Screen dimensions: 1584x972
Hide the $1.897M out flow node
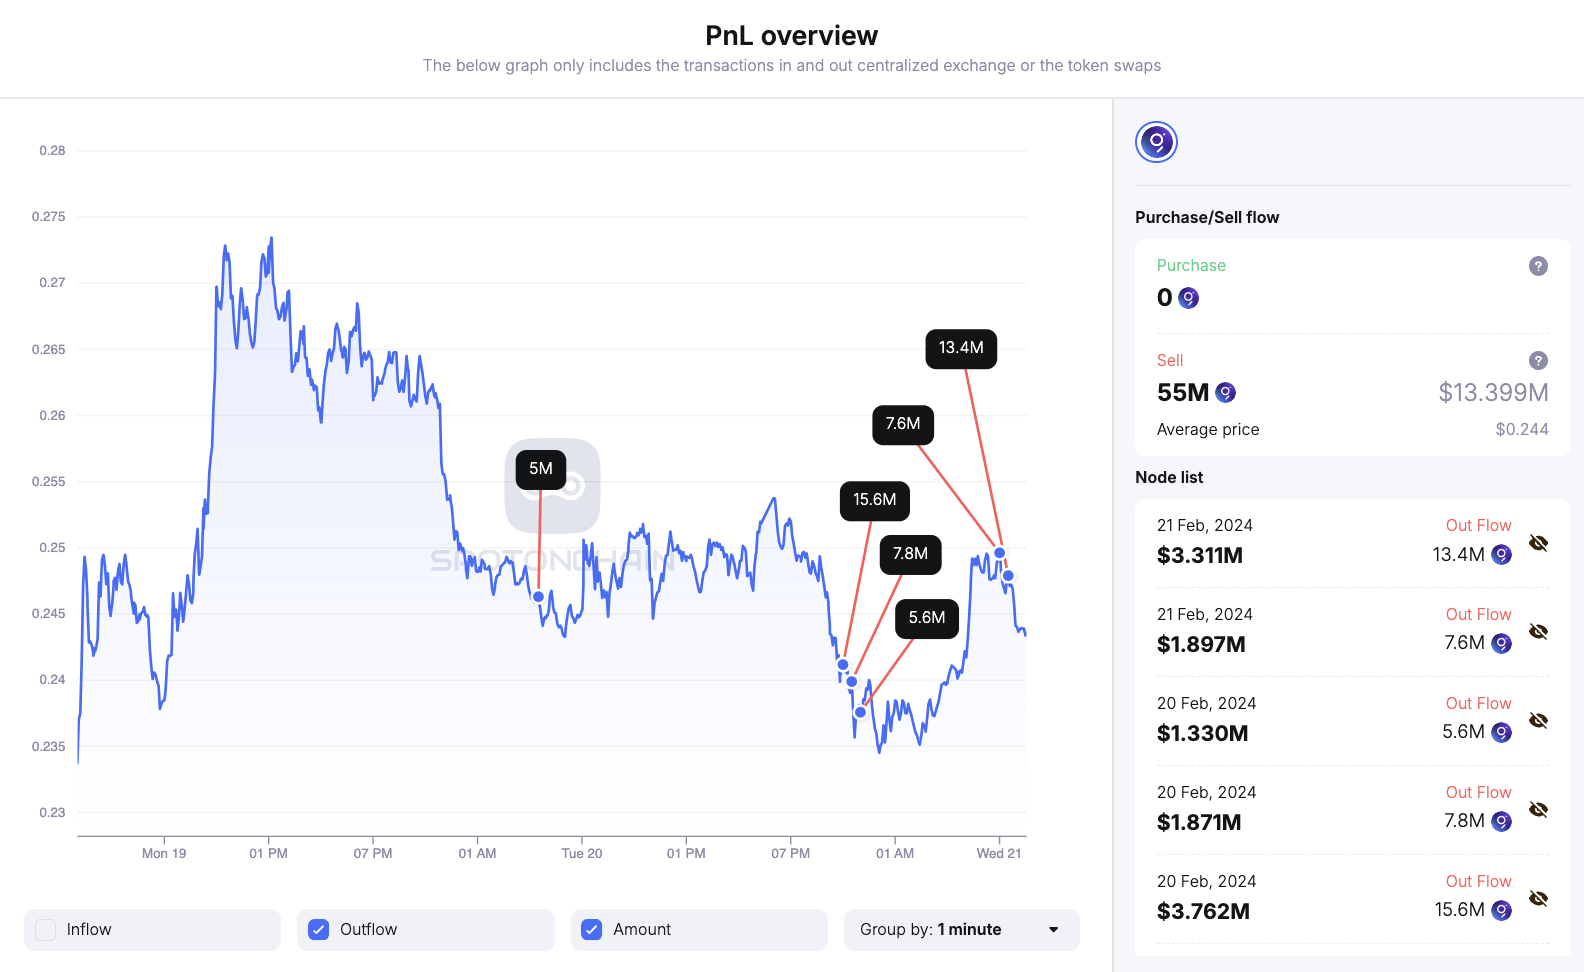(x=1538, y=632)
